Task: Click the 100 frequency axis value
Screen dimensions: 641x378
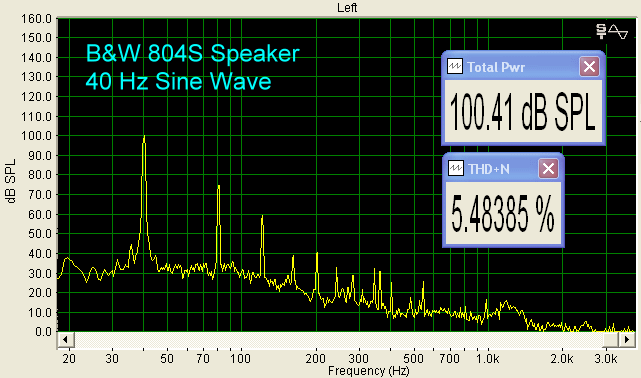Action: (x=240, y=359)
